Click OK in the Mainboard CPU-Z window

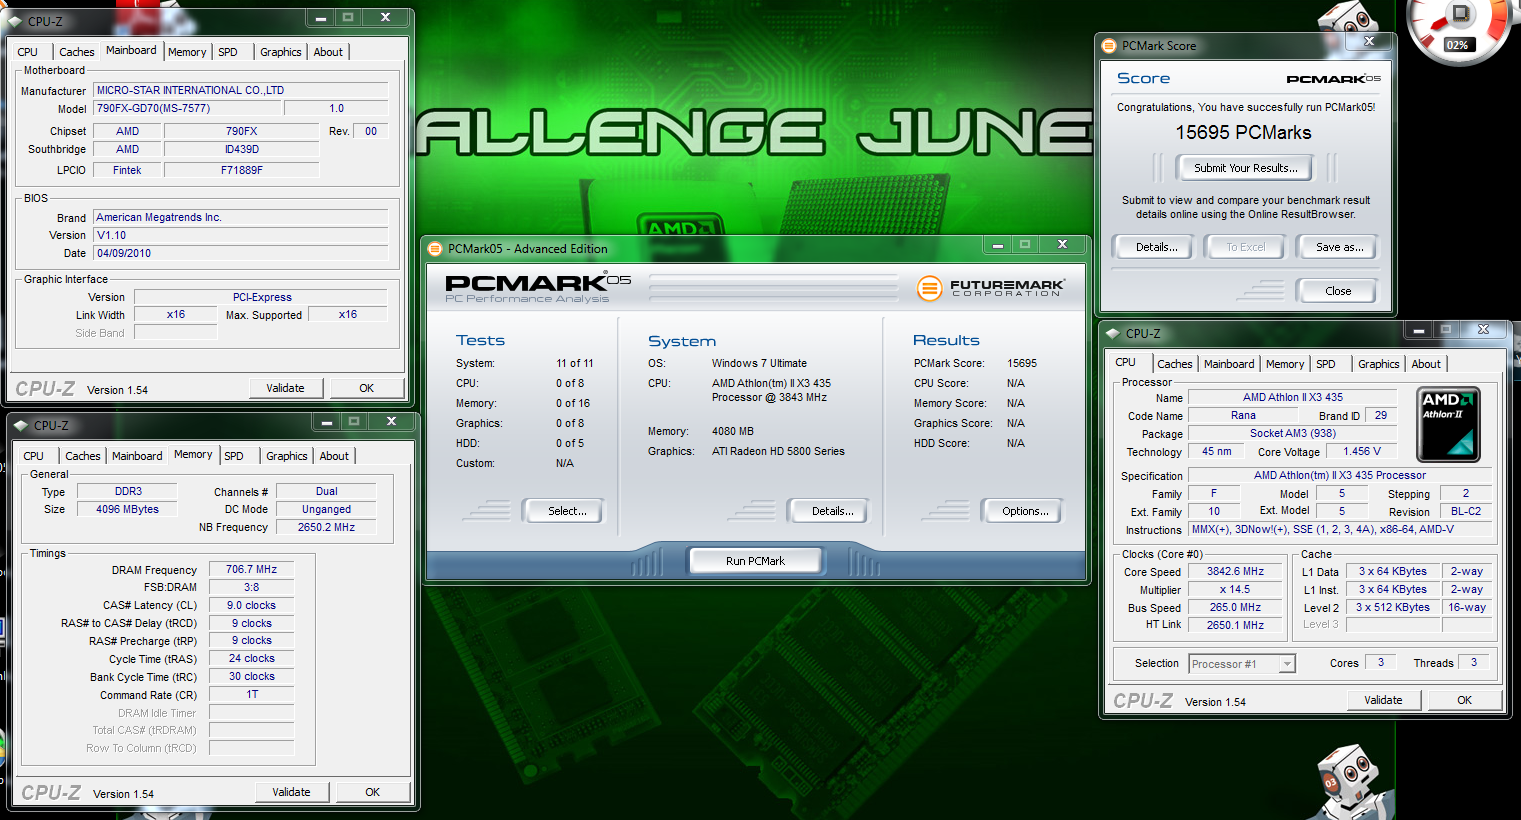(x=367, y=388)
